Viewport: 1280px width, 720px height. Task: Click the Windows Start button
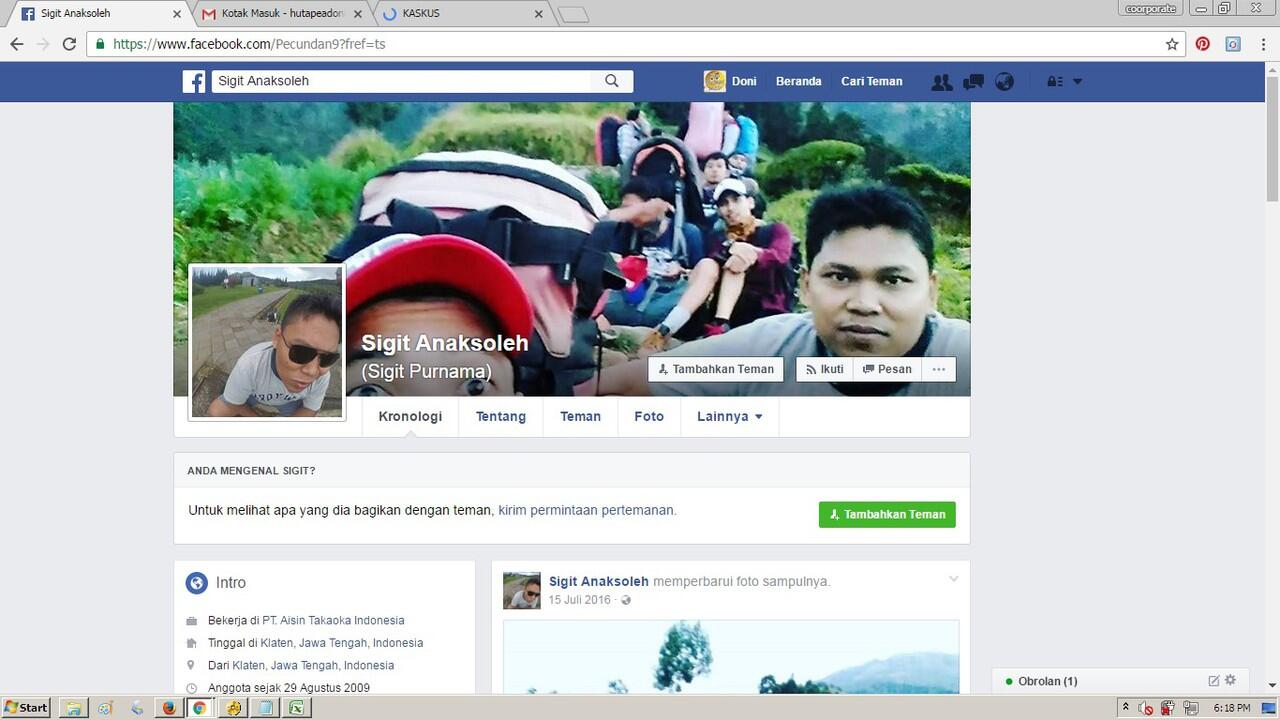(x=26, y=708)
